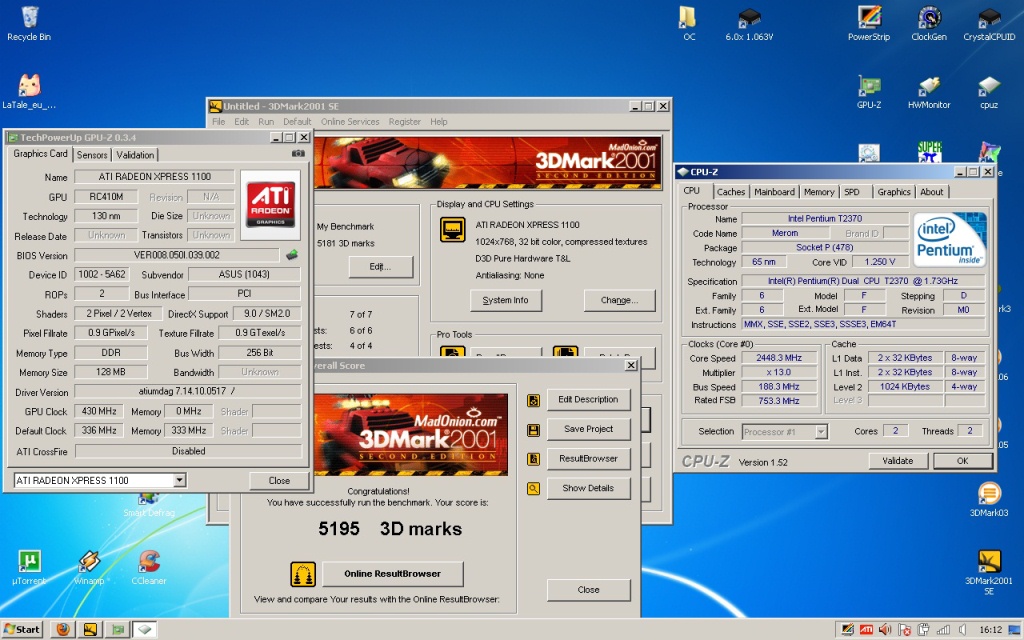The height and width of the screenshot is (640, 1024).
Task: Click the GPU-Z BIOS Version field
Action: click(x=177, y=255)
